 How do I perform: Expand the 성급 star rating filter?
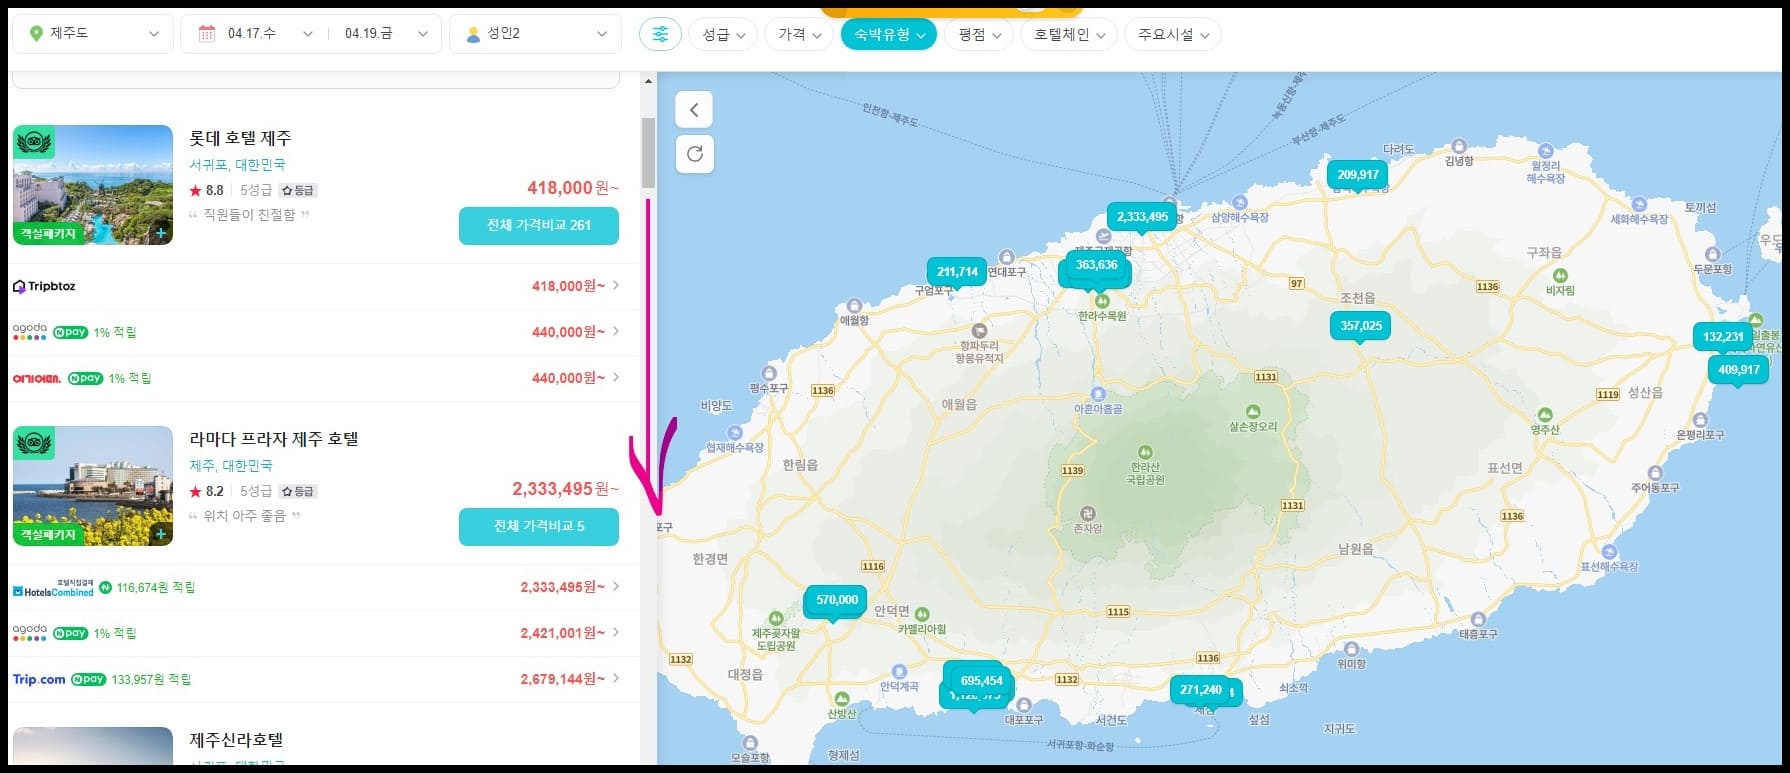[x=723, y=35]
